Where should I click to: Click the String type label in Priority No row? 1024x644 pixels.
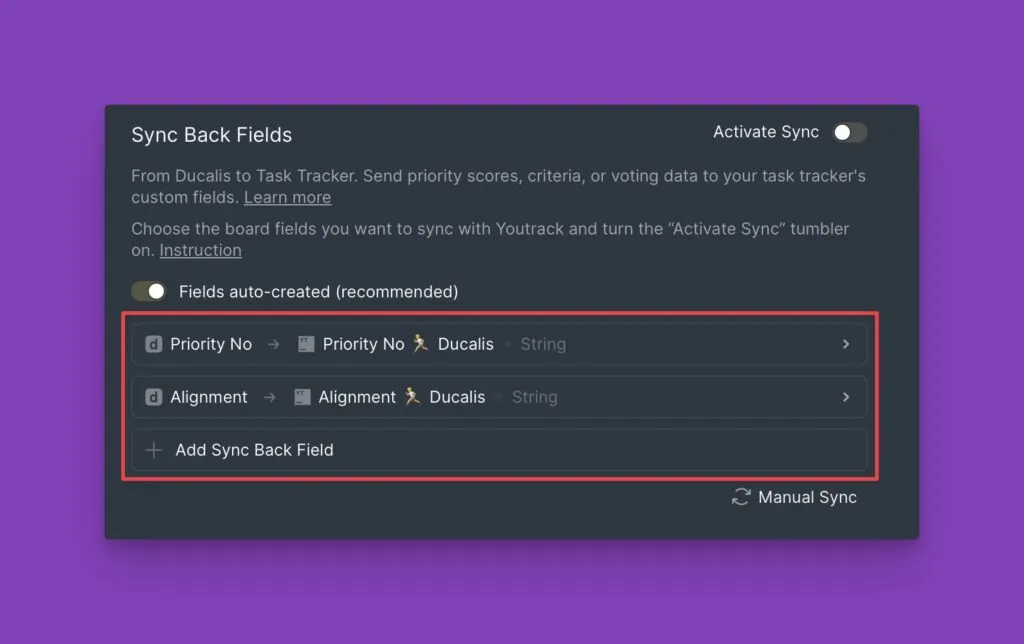pyautogui.click(x=543, y=344)
